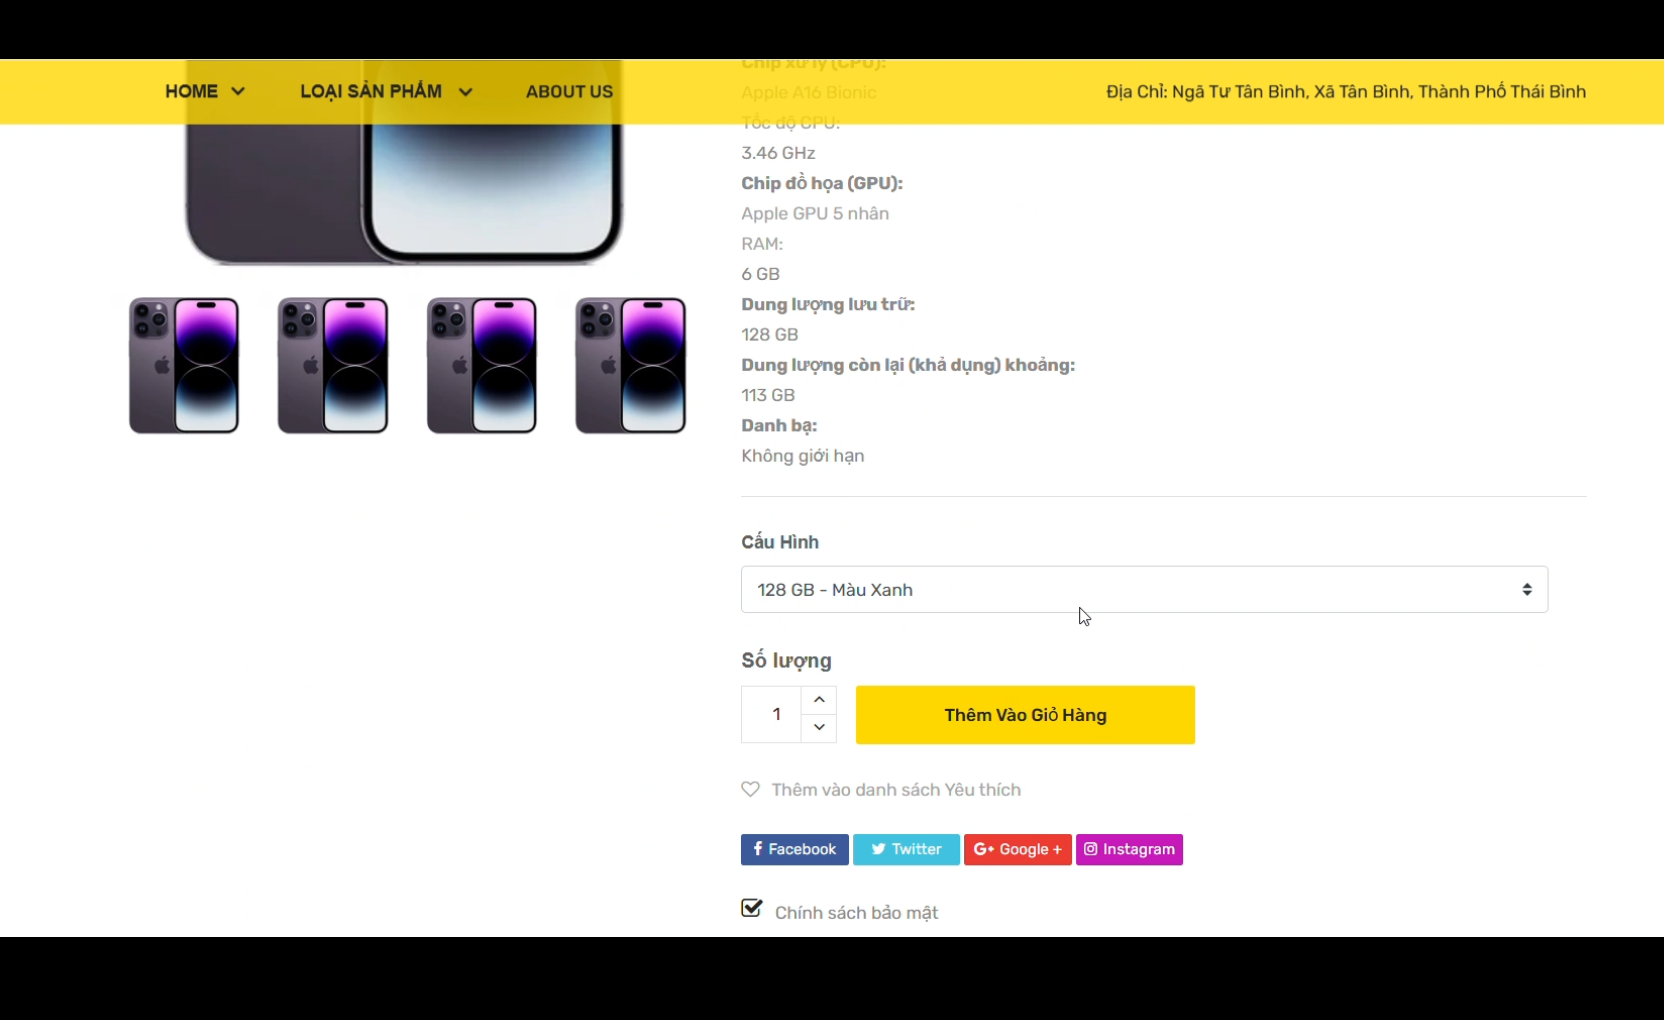The width and height of the screenshot is (1664, 1020).
Task: Click the 'Dung lượng lưu trữ:' label
Action: click(828, 305)
